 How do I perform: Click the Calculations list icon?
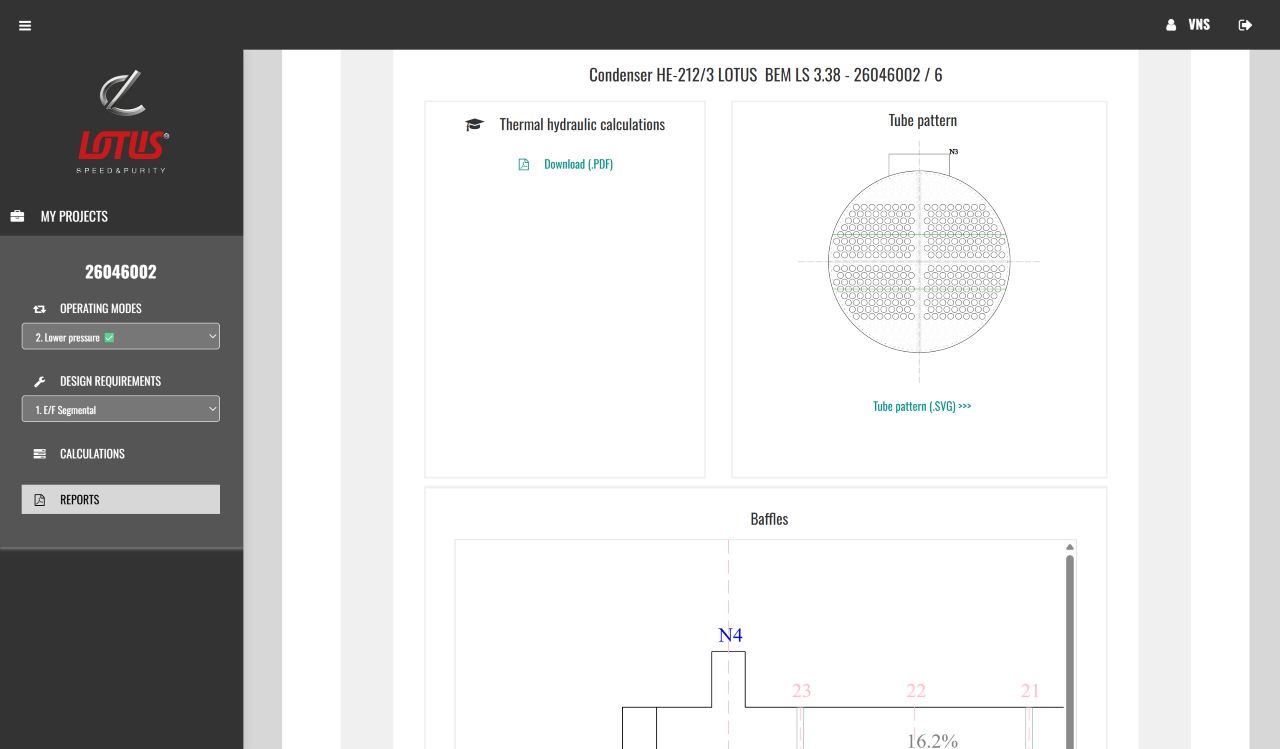pos(40,454)
